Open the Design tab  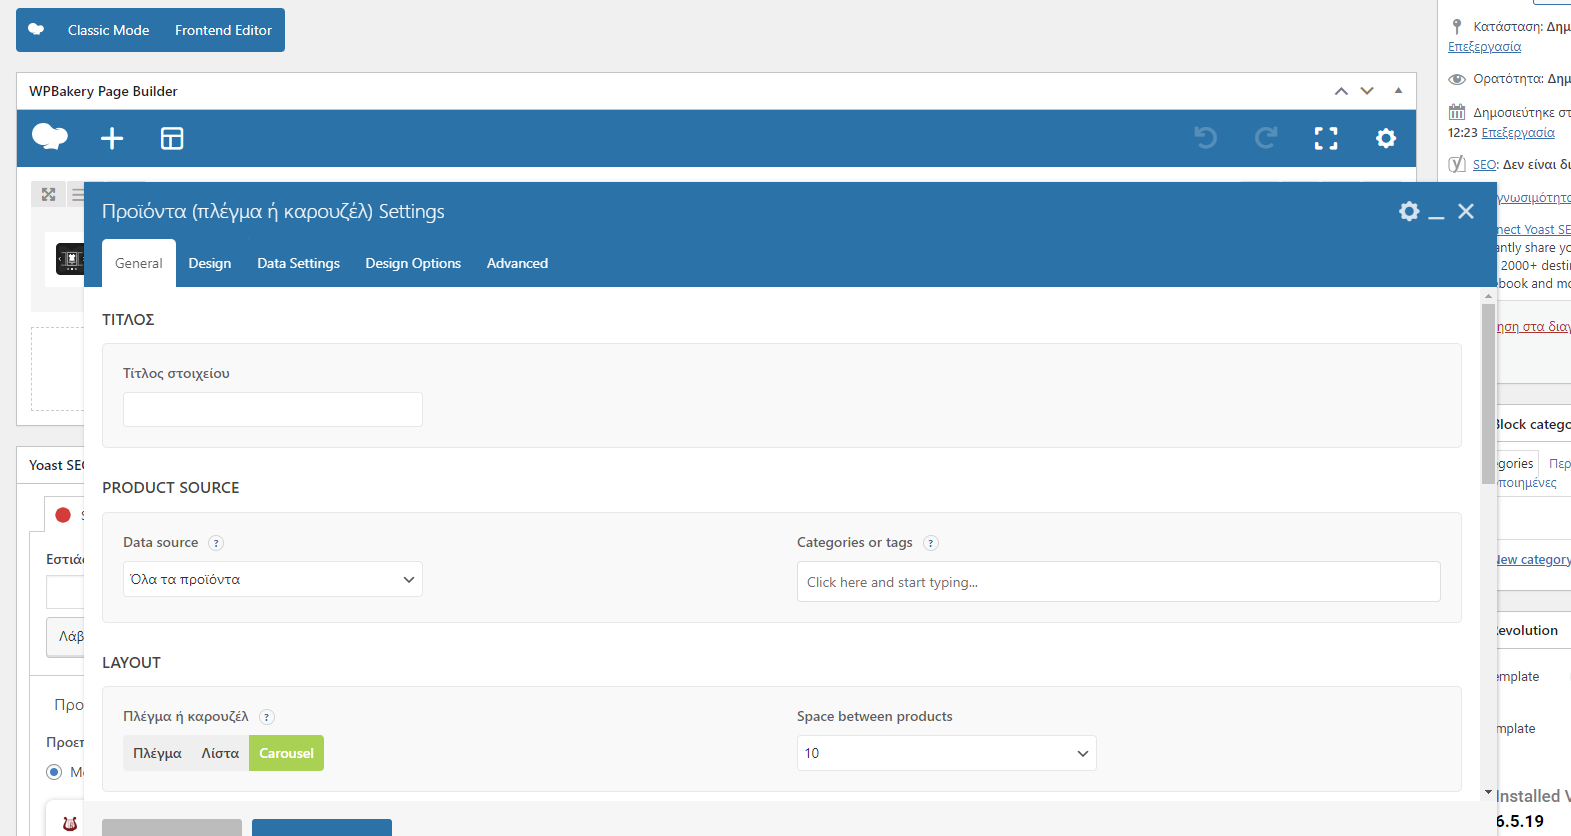point(210,263)
